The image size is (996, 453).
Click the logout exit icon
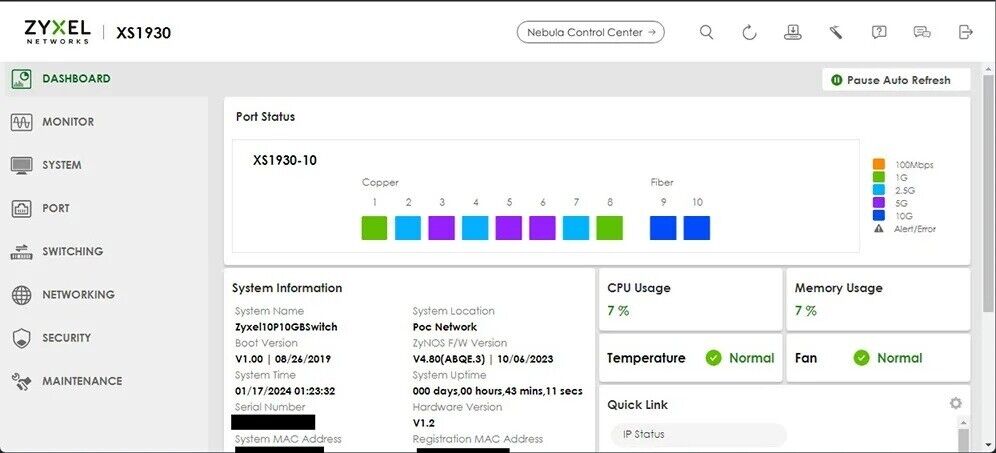966,32
